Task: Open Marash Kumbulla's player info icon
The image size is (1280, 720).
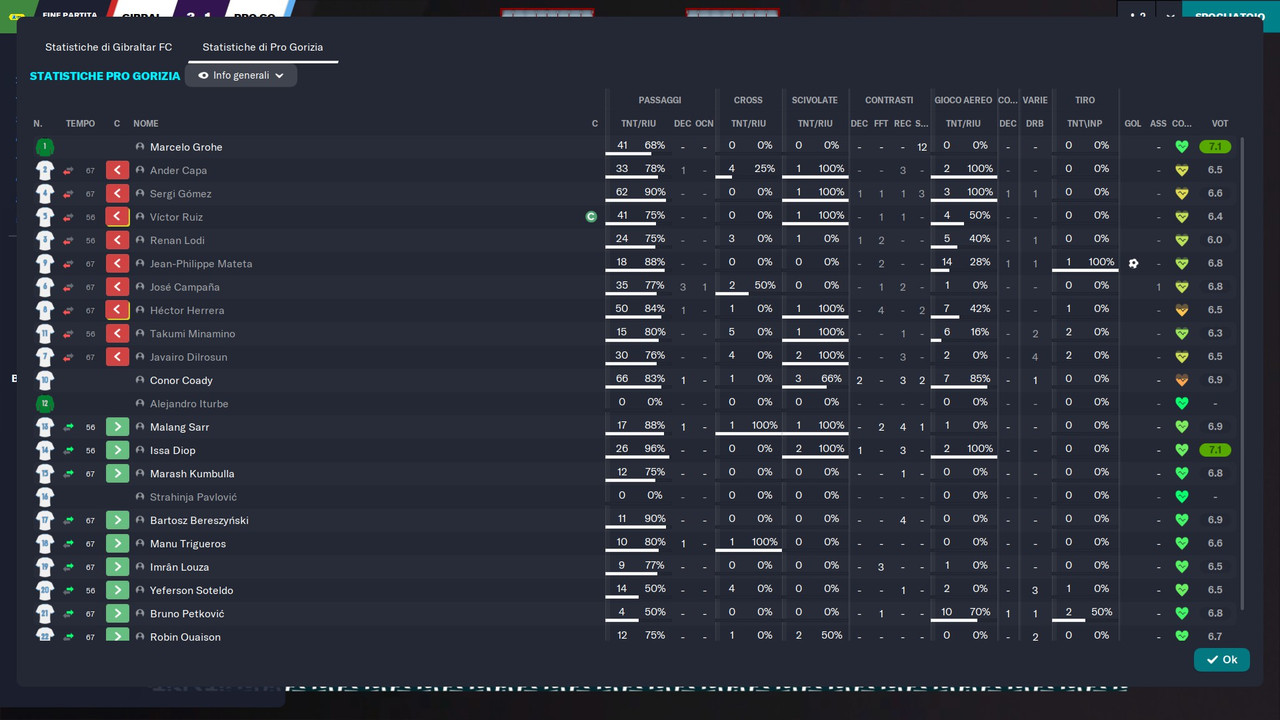Action: [x=140, y=474]
